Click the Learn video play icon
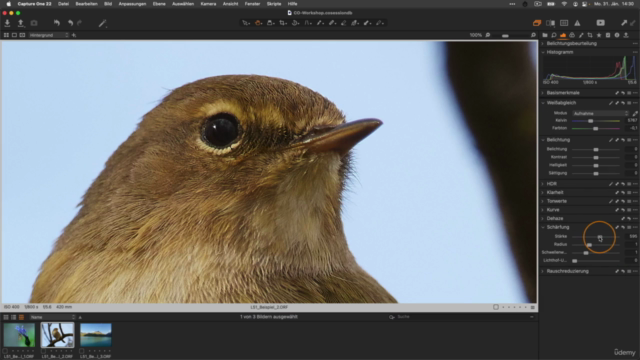This screenshot has height=360, width=640. tap(600, 23)
